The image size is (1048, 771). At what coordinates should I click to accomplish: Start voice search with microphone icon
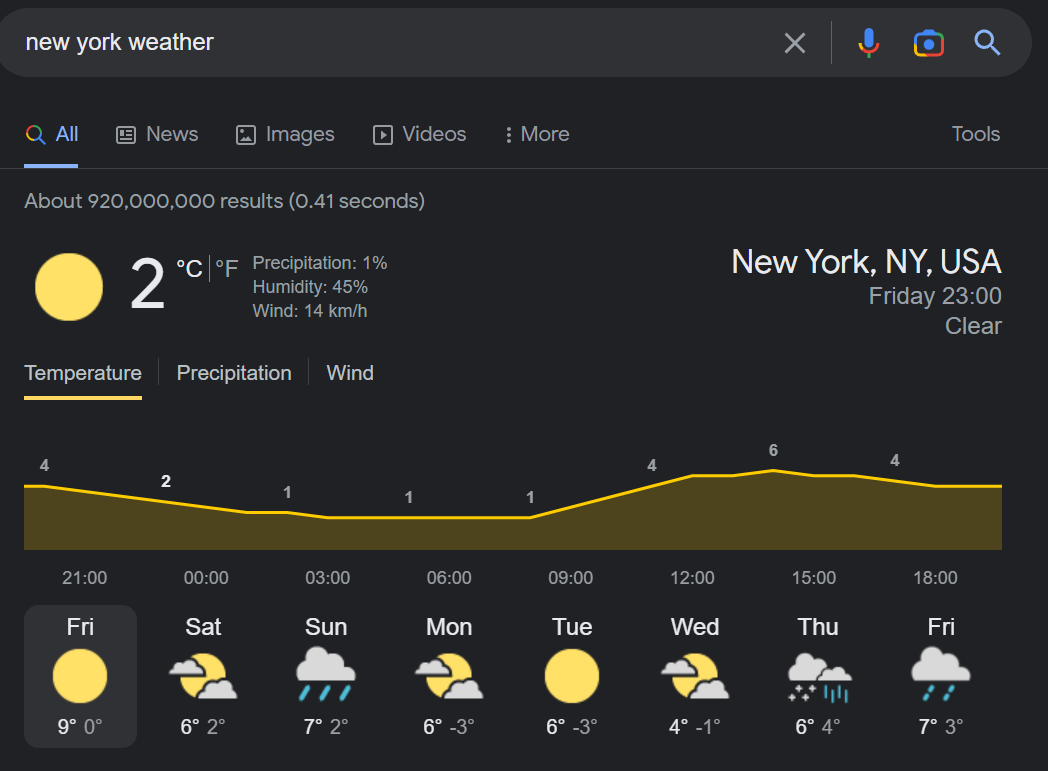[x=868, y=43]
